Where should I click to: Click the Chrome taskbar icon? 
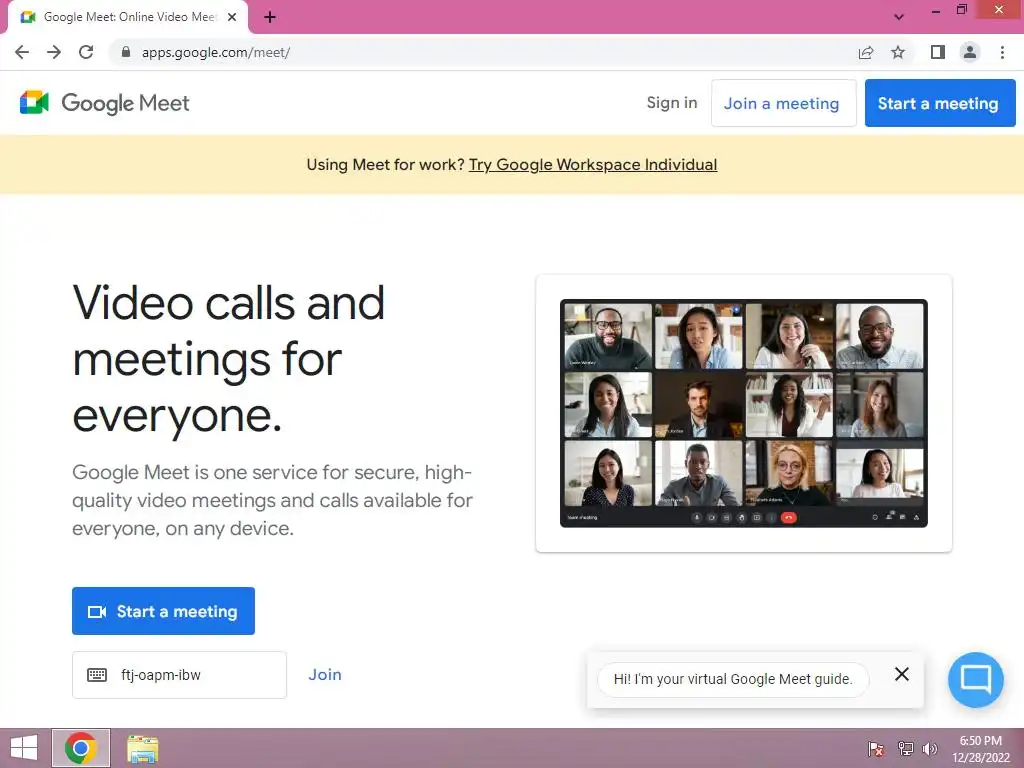(81, 748)
